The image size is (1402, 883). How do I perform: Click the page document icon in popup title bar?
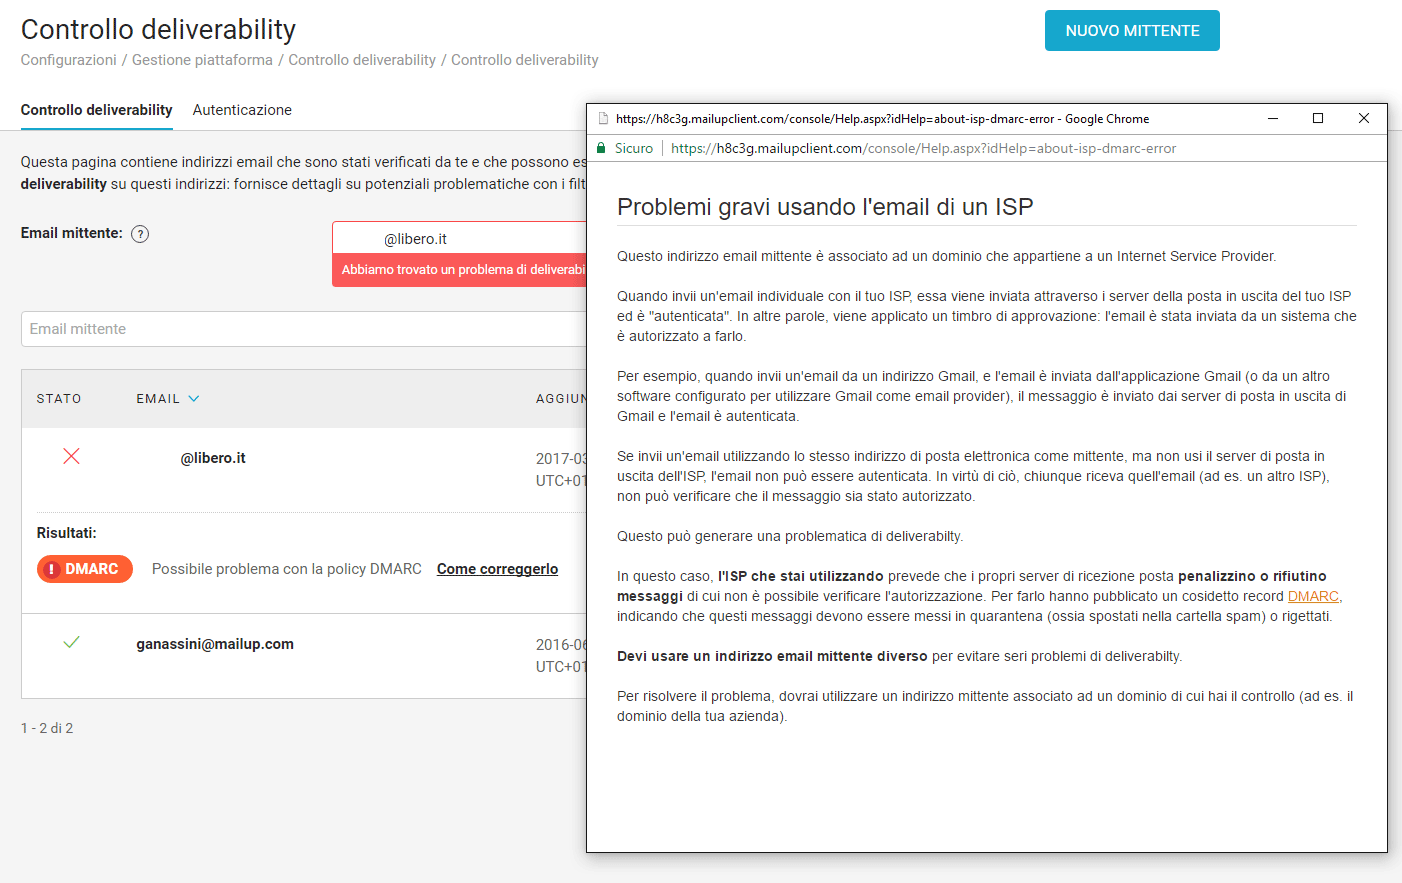pyautogui.click(x=603, y=119)
